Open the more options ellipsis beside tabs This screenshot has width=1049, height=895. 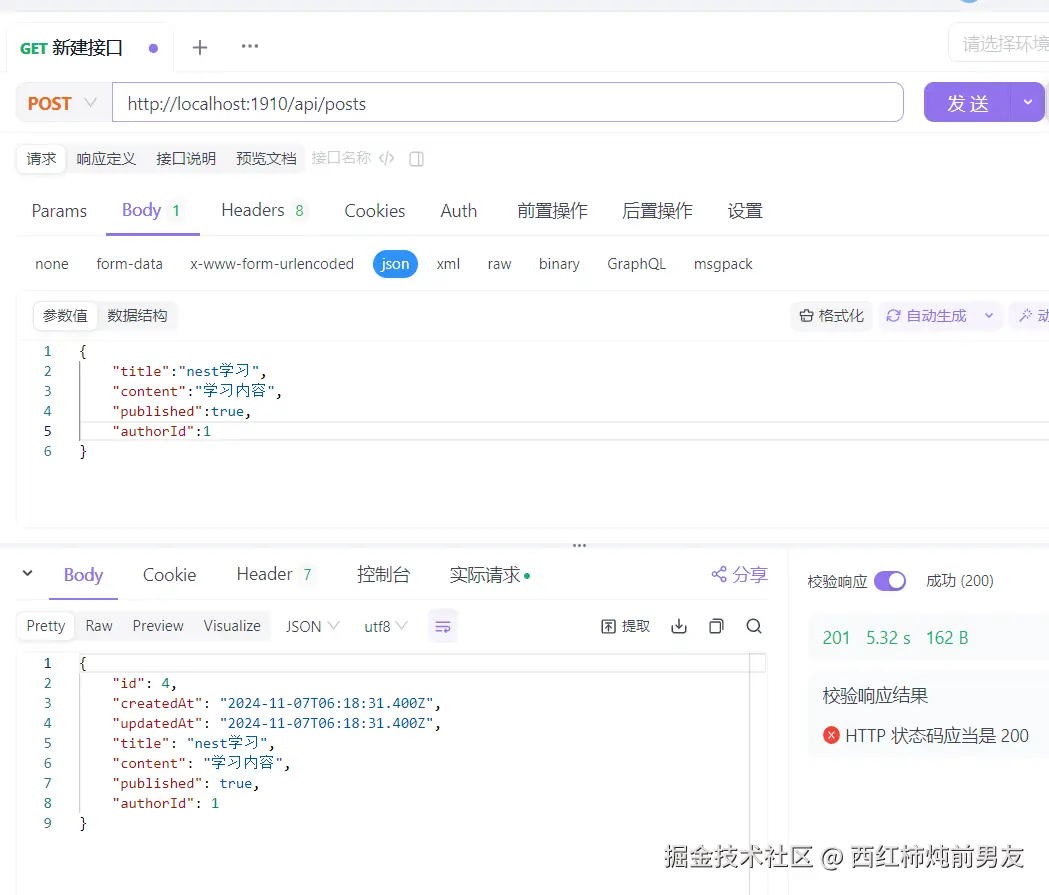click(250, 46)
